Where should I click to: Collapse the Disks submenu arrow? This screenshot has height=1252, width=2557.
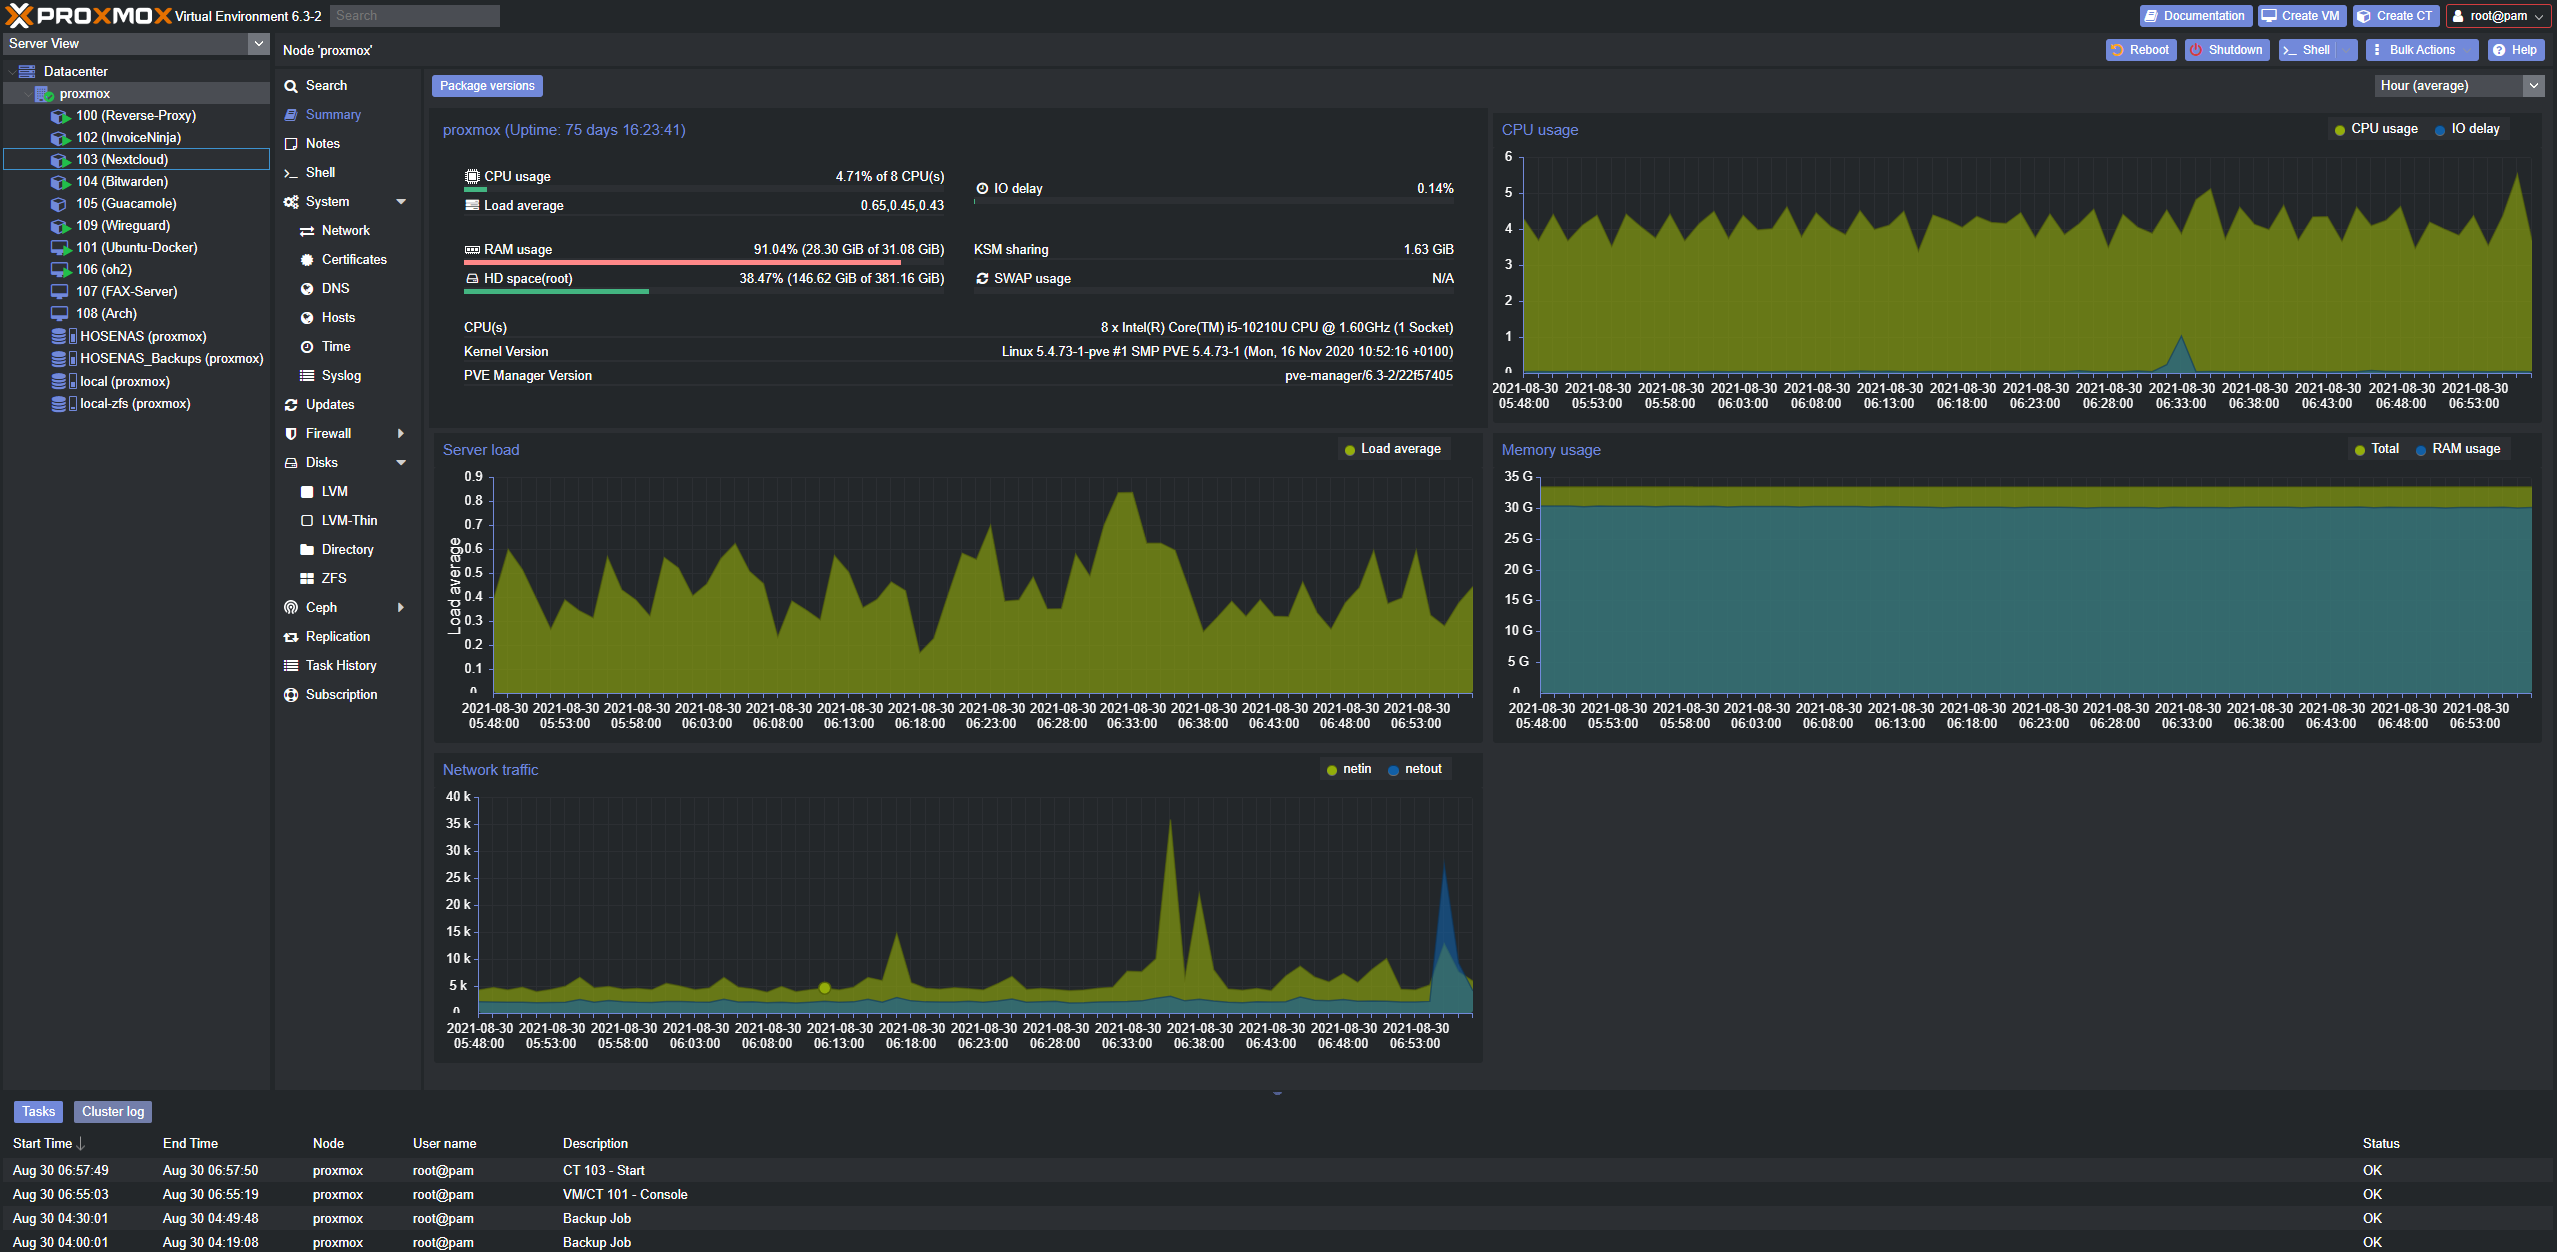[x=402, y=463]
